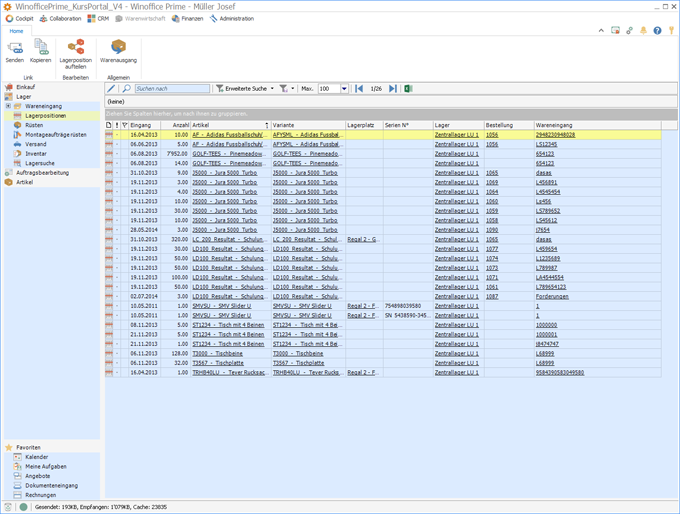Open Lagerplatz link in the TRHB40LU row
680x514 pixels.
pos(363,373)
